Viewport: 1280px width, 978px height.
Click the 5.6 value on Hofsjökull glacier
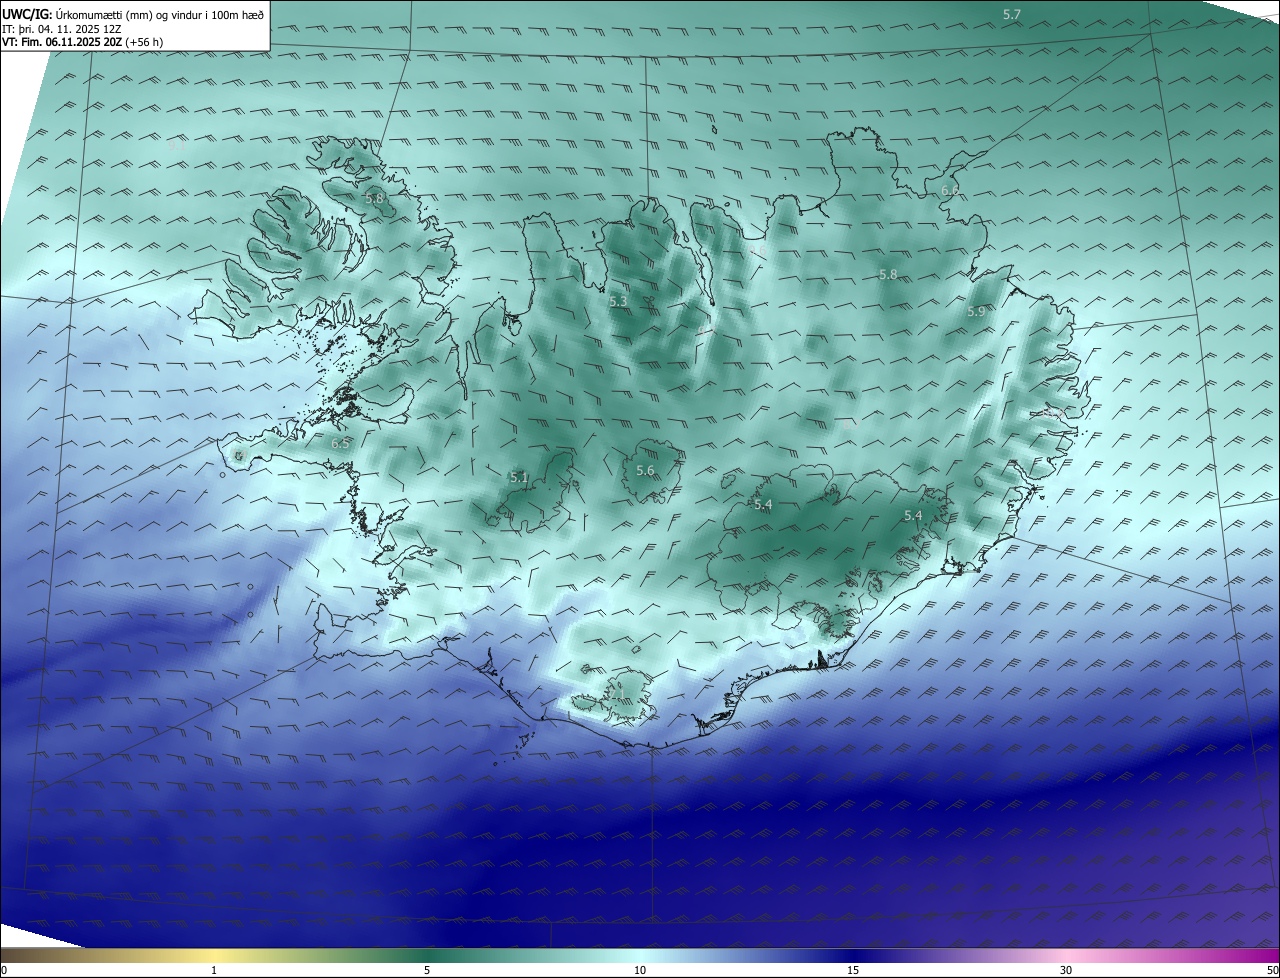[x=645, y=471]
